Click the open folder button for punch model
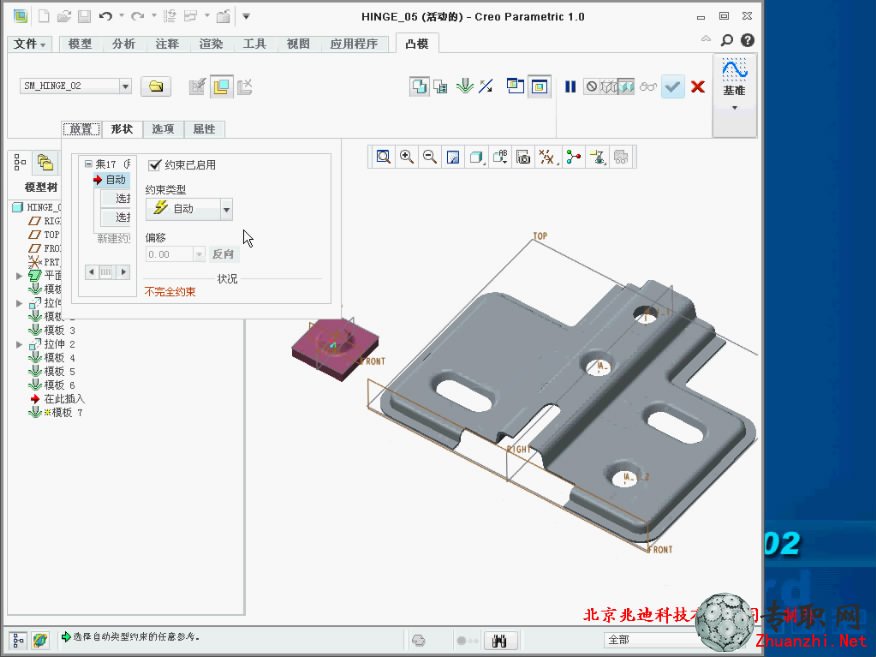 click(x=155, y=87)
